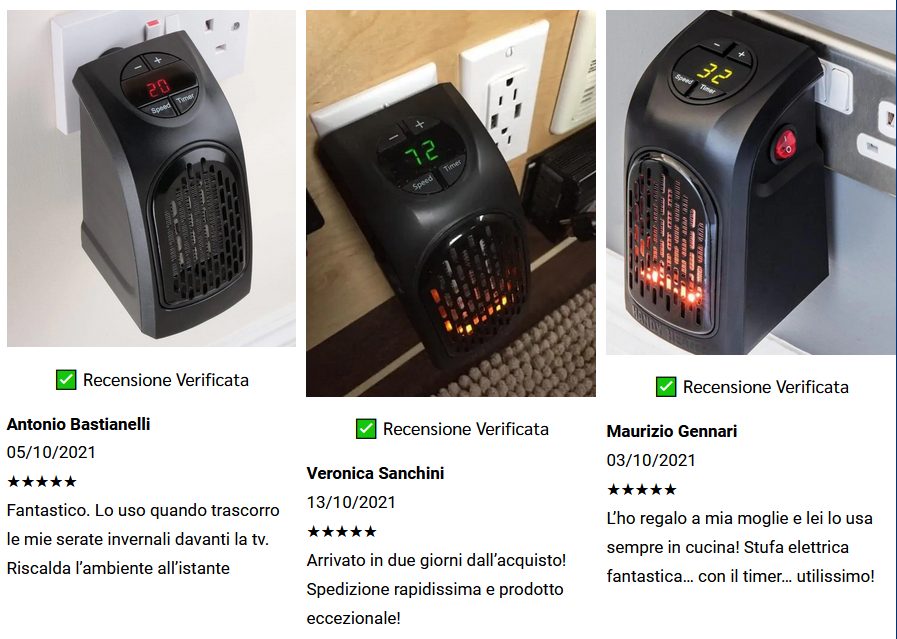
Task: Open the heater photo showing green 72
Action: coord(451,203)
